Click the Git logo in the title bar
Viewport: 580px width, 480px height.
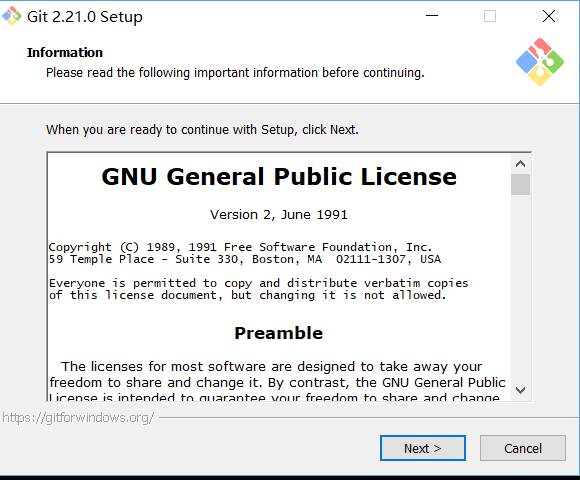tap(12, 16)
